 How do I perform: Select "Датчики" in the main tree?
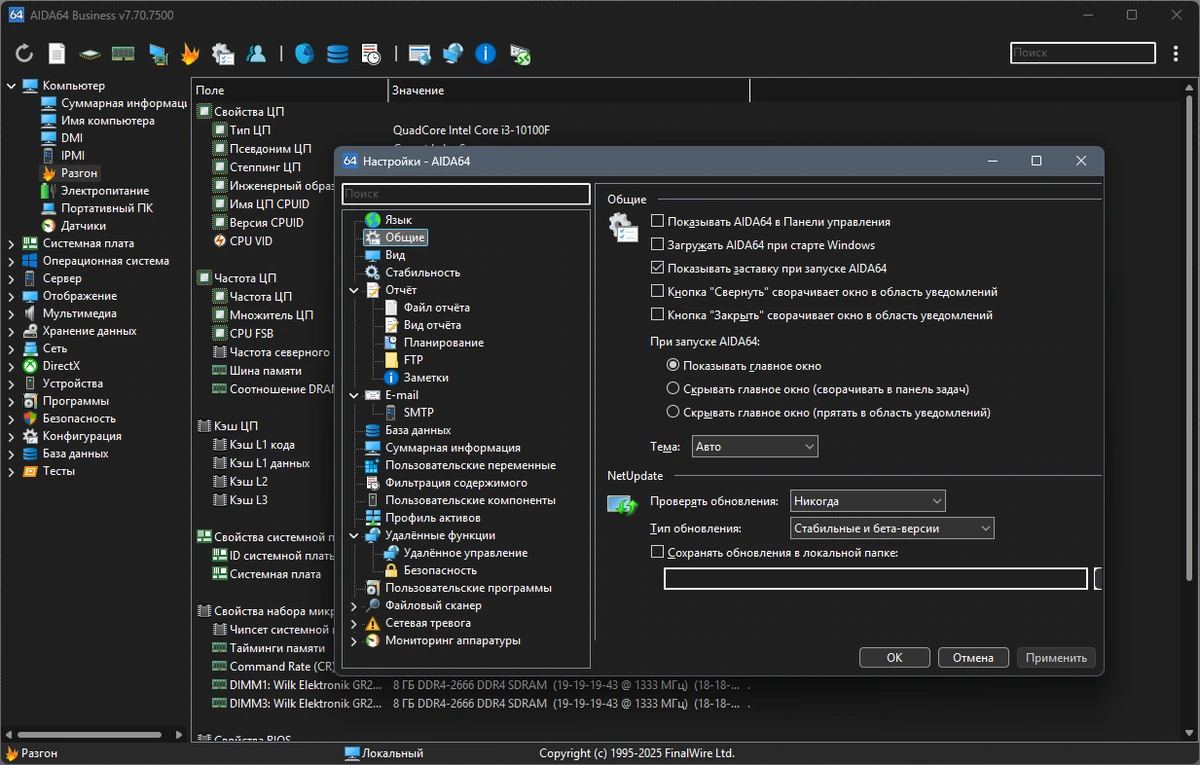coord(83,226)
